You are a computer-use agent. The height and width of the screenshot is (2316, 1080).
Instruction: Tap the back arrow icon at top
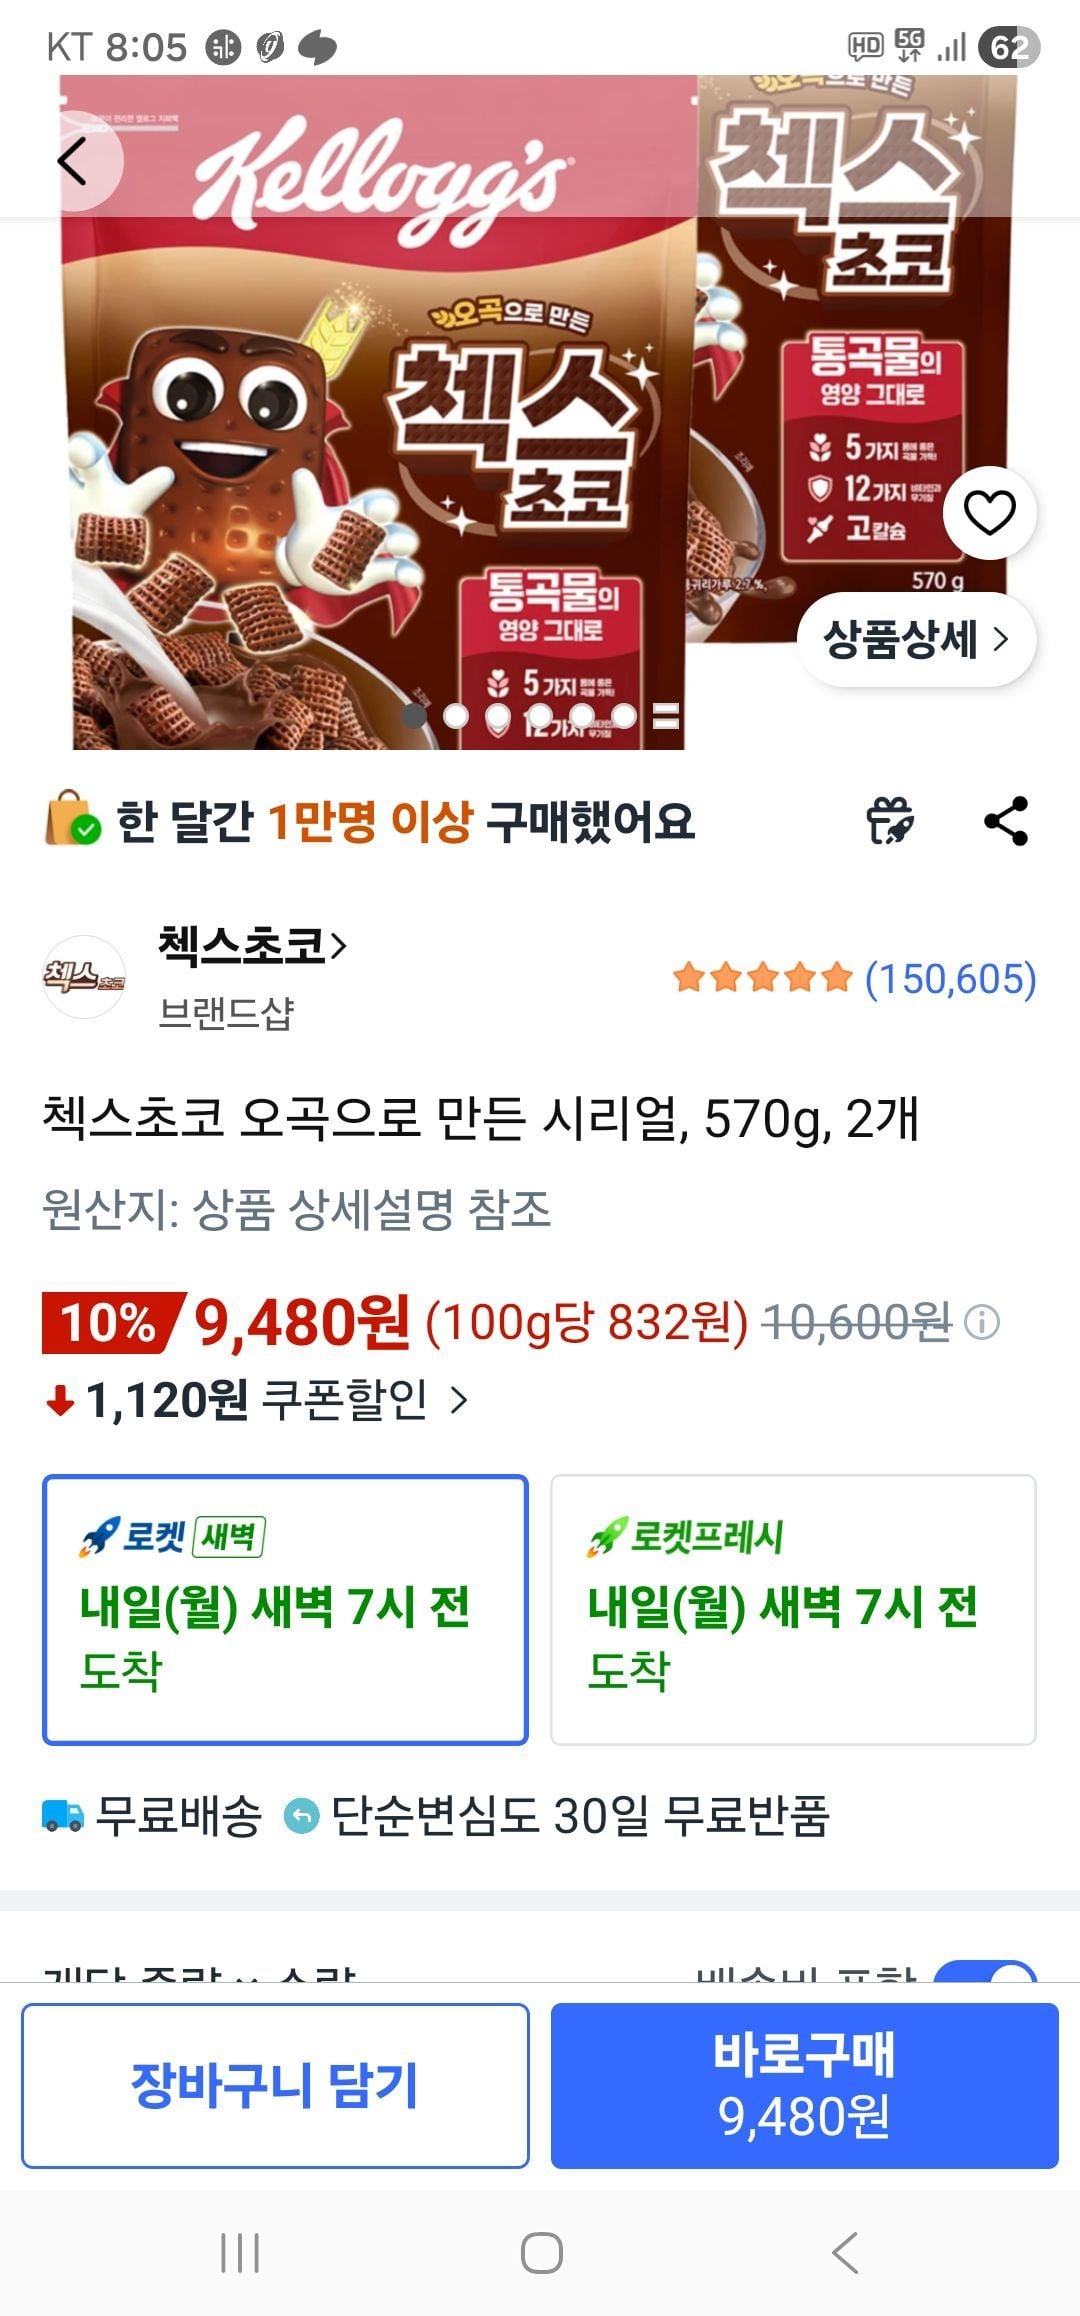tap(72, 162)
